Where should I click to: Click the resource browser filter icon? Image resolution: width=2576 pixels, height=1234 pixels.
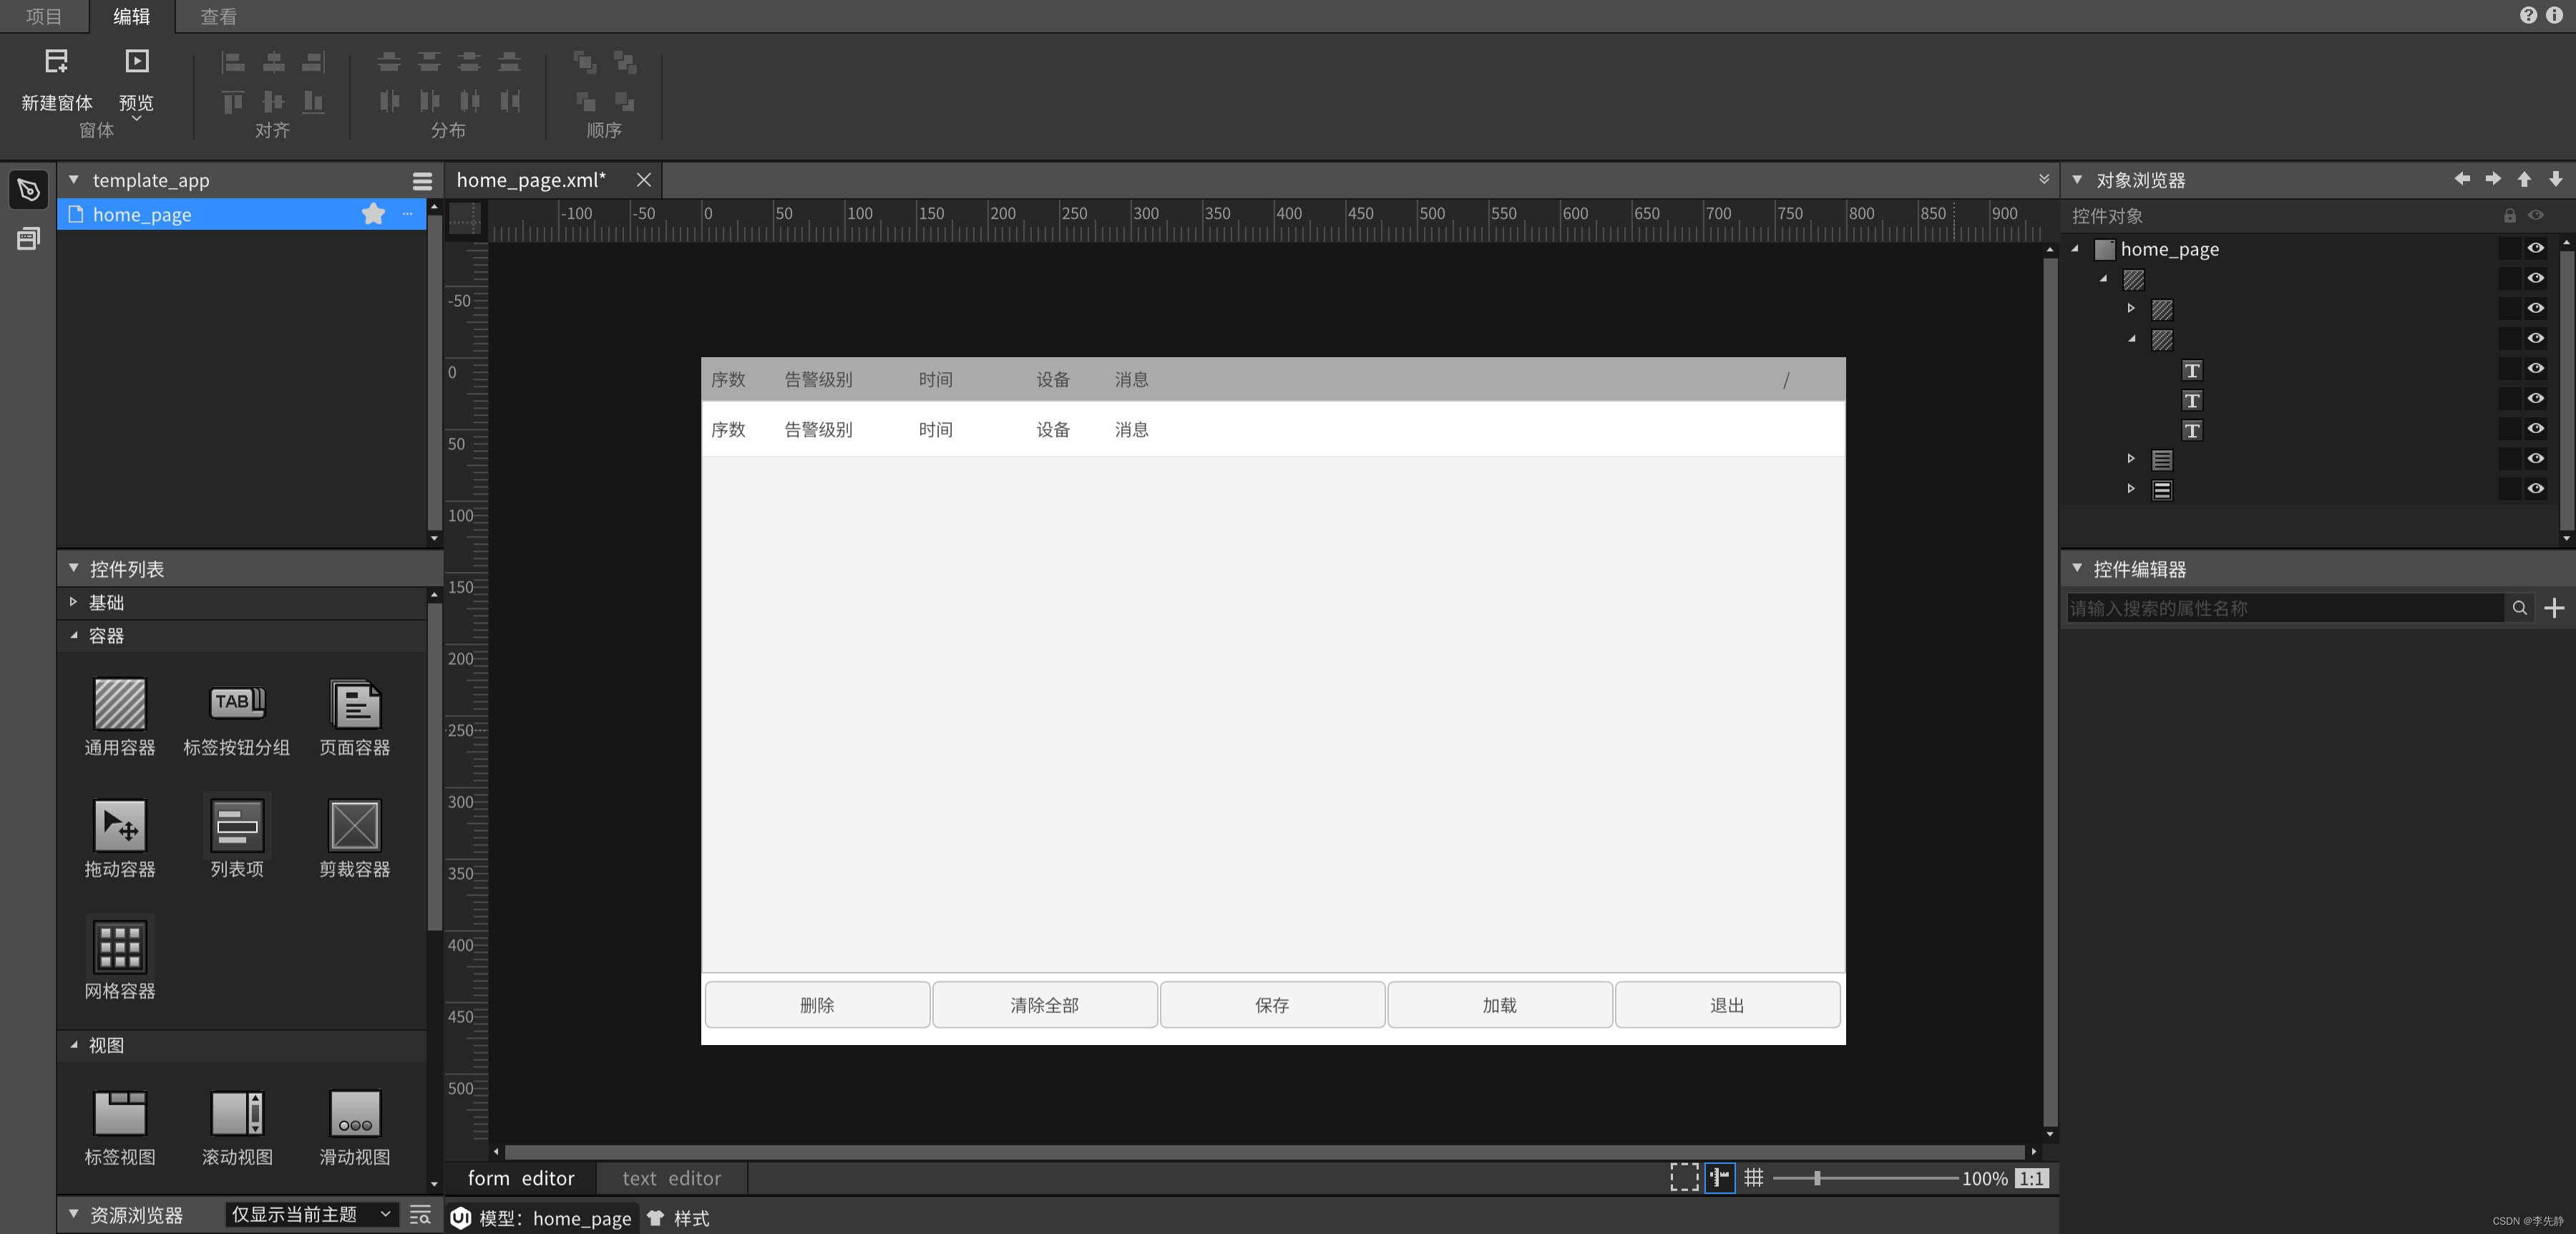click(420, 1215)
